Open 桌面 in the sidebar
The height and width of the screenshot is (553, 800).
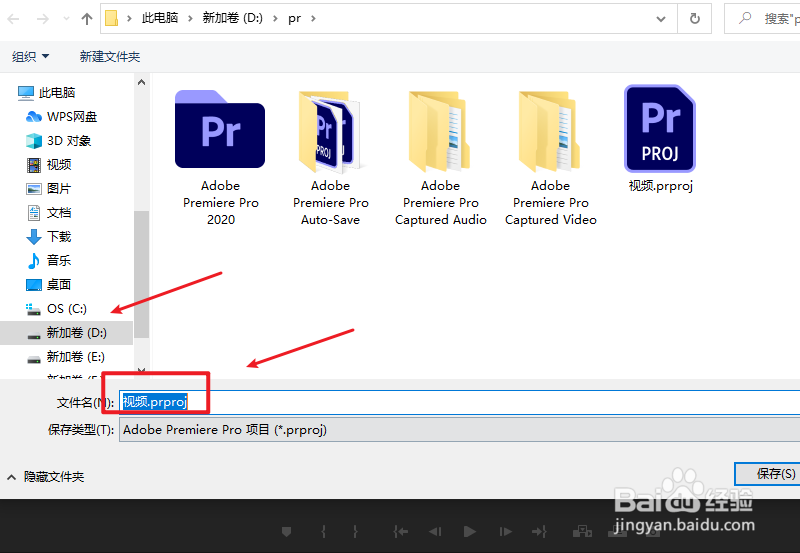click(x=49, y=285)
